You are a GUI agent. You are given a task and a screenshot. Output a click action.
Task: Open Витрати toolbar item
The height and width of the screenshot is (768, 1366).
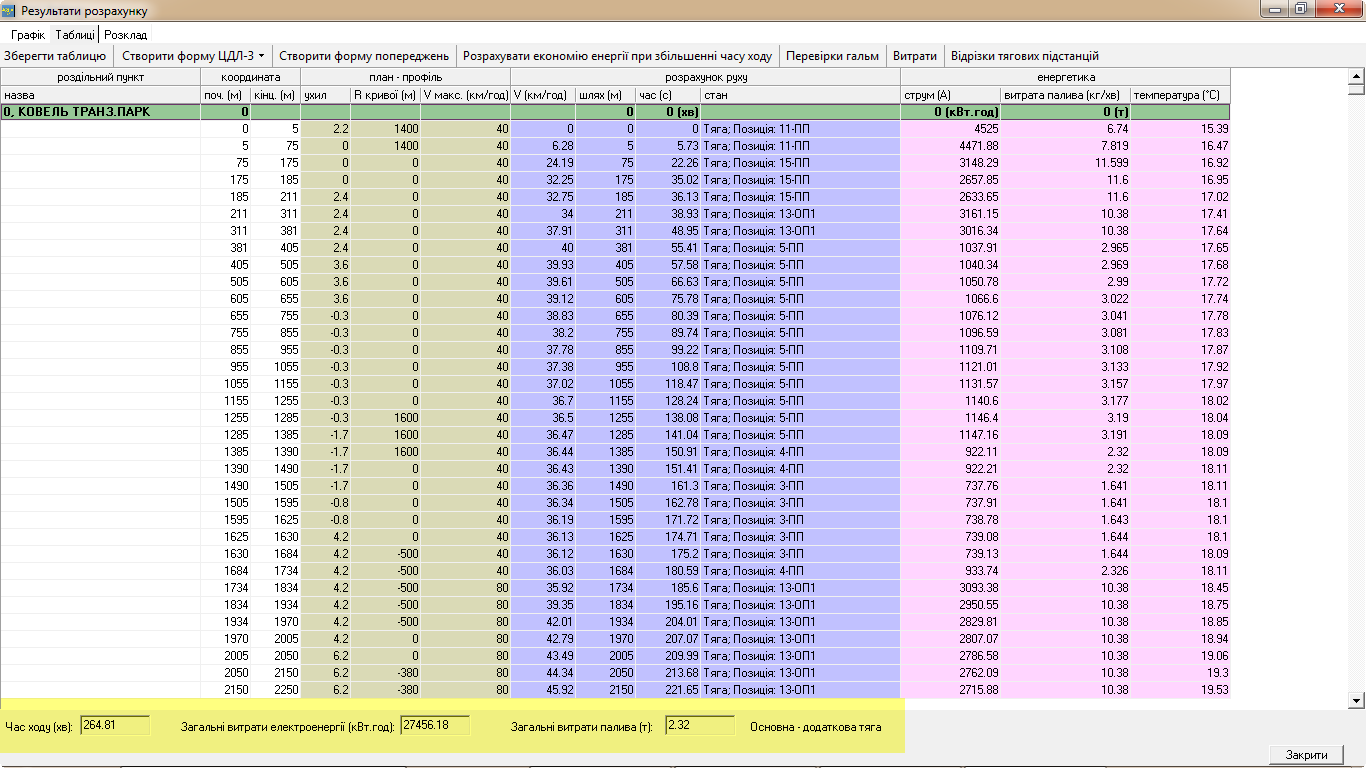(914, 56)
